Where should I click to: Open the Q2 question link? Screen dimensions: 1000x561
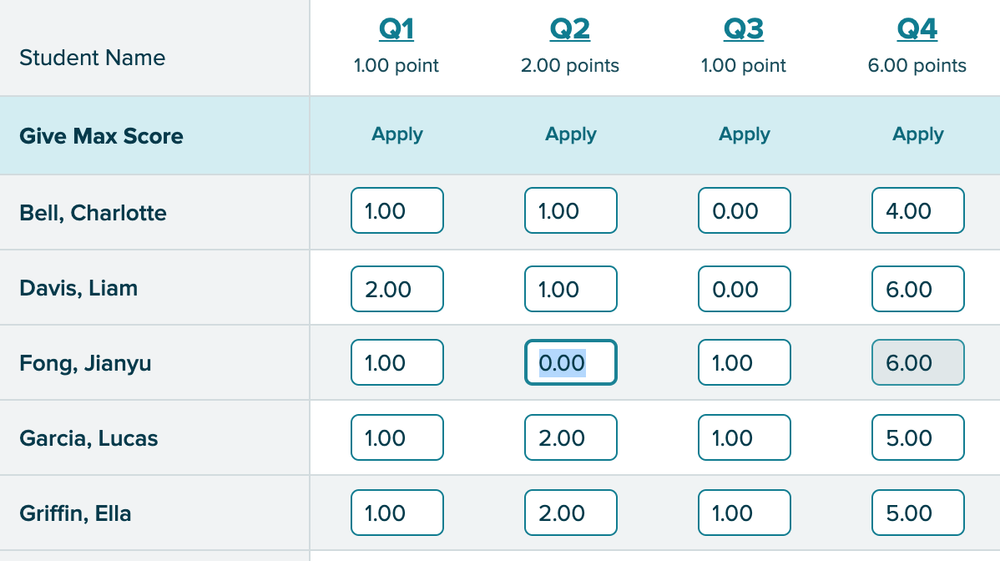click(x=570, y=30)
